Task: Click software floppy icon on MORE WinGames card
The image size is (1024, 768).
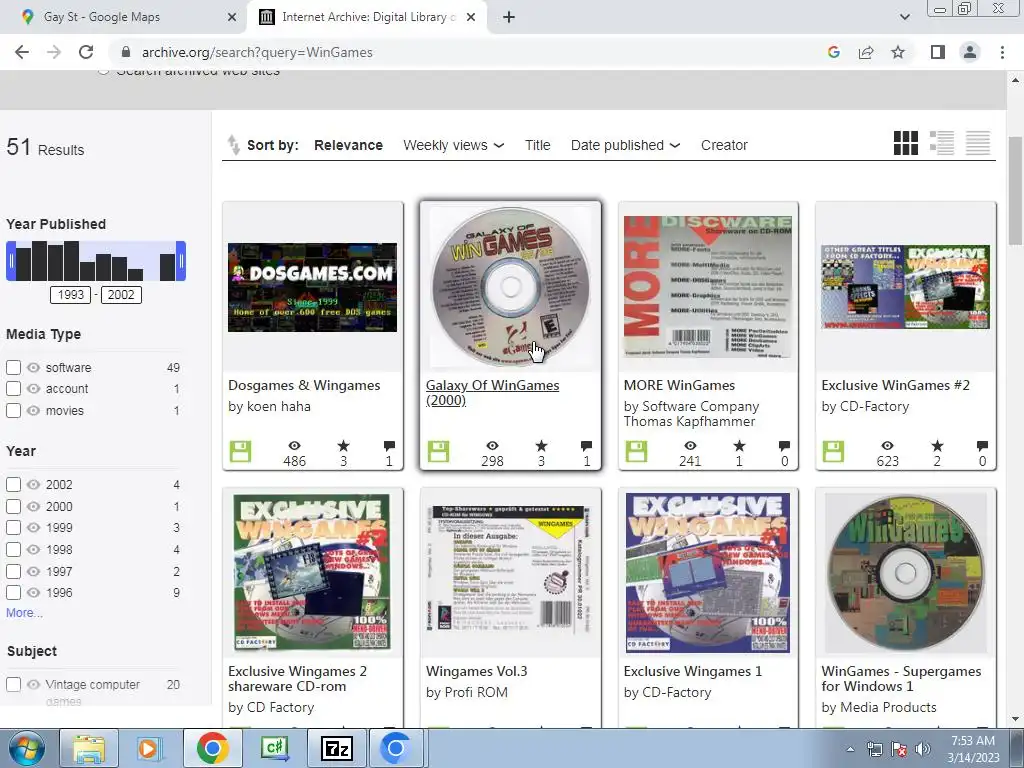Action: click(636, 451)
